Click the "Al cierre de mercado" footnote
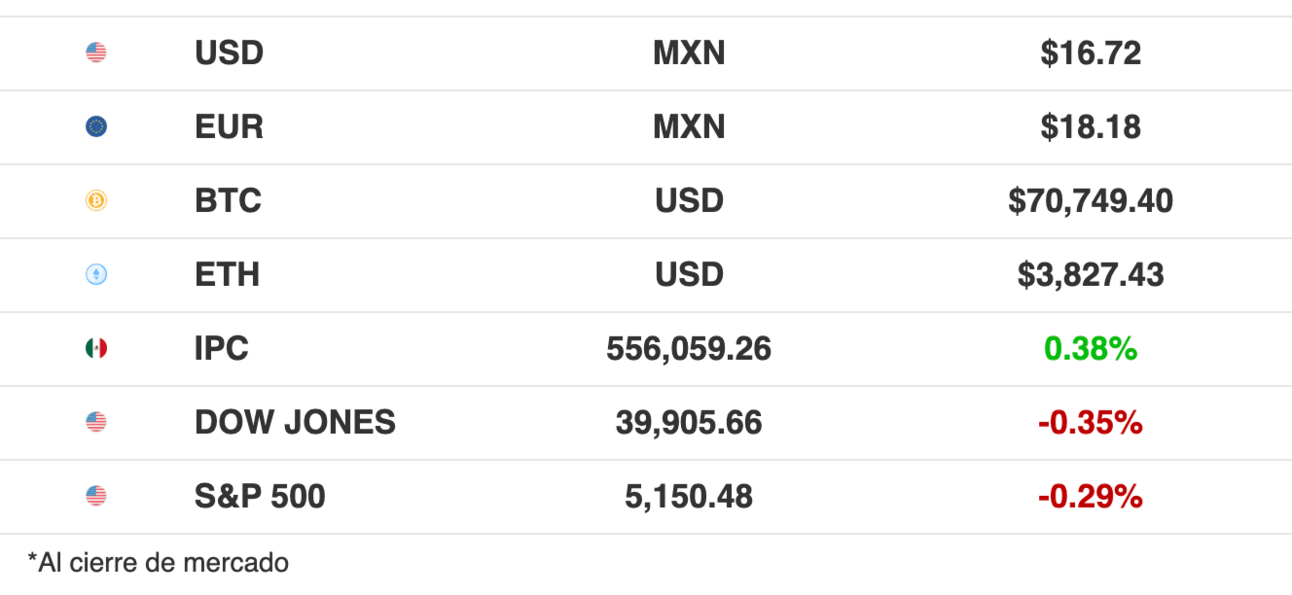Screen dimensions: 1292x595 click(x=158, y=563)
